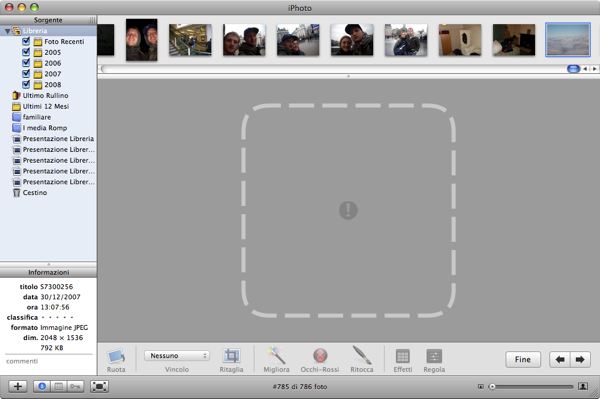
Task: Toggle the 2008 checkbox
Action: pos(26,84)
